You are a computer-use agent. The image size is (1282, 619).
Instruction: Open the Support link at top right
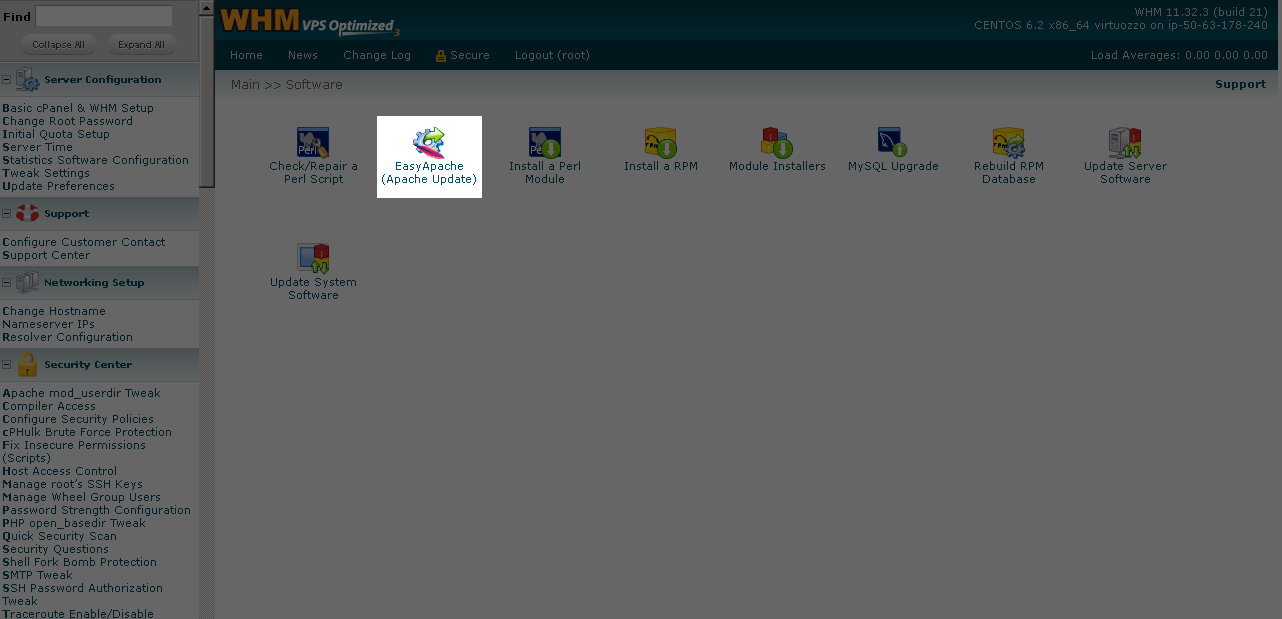pos(1240,84)
